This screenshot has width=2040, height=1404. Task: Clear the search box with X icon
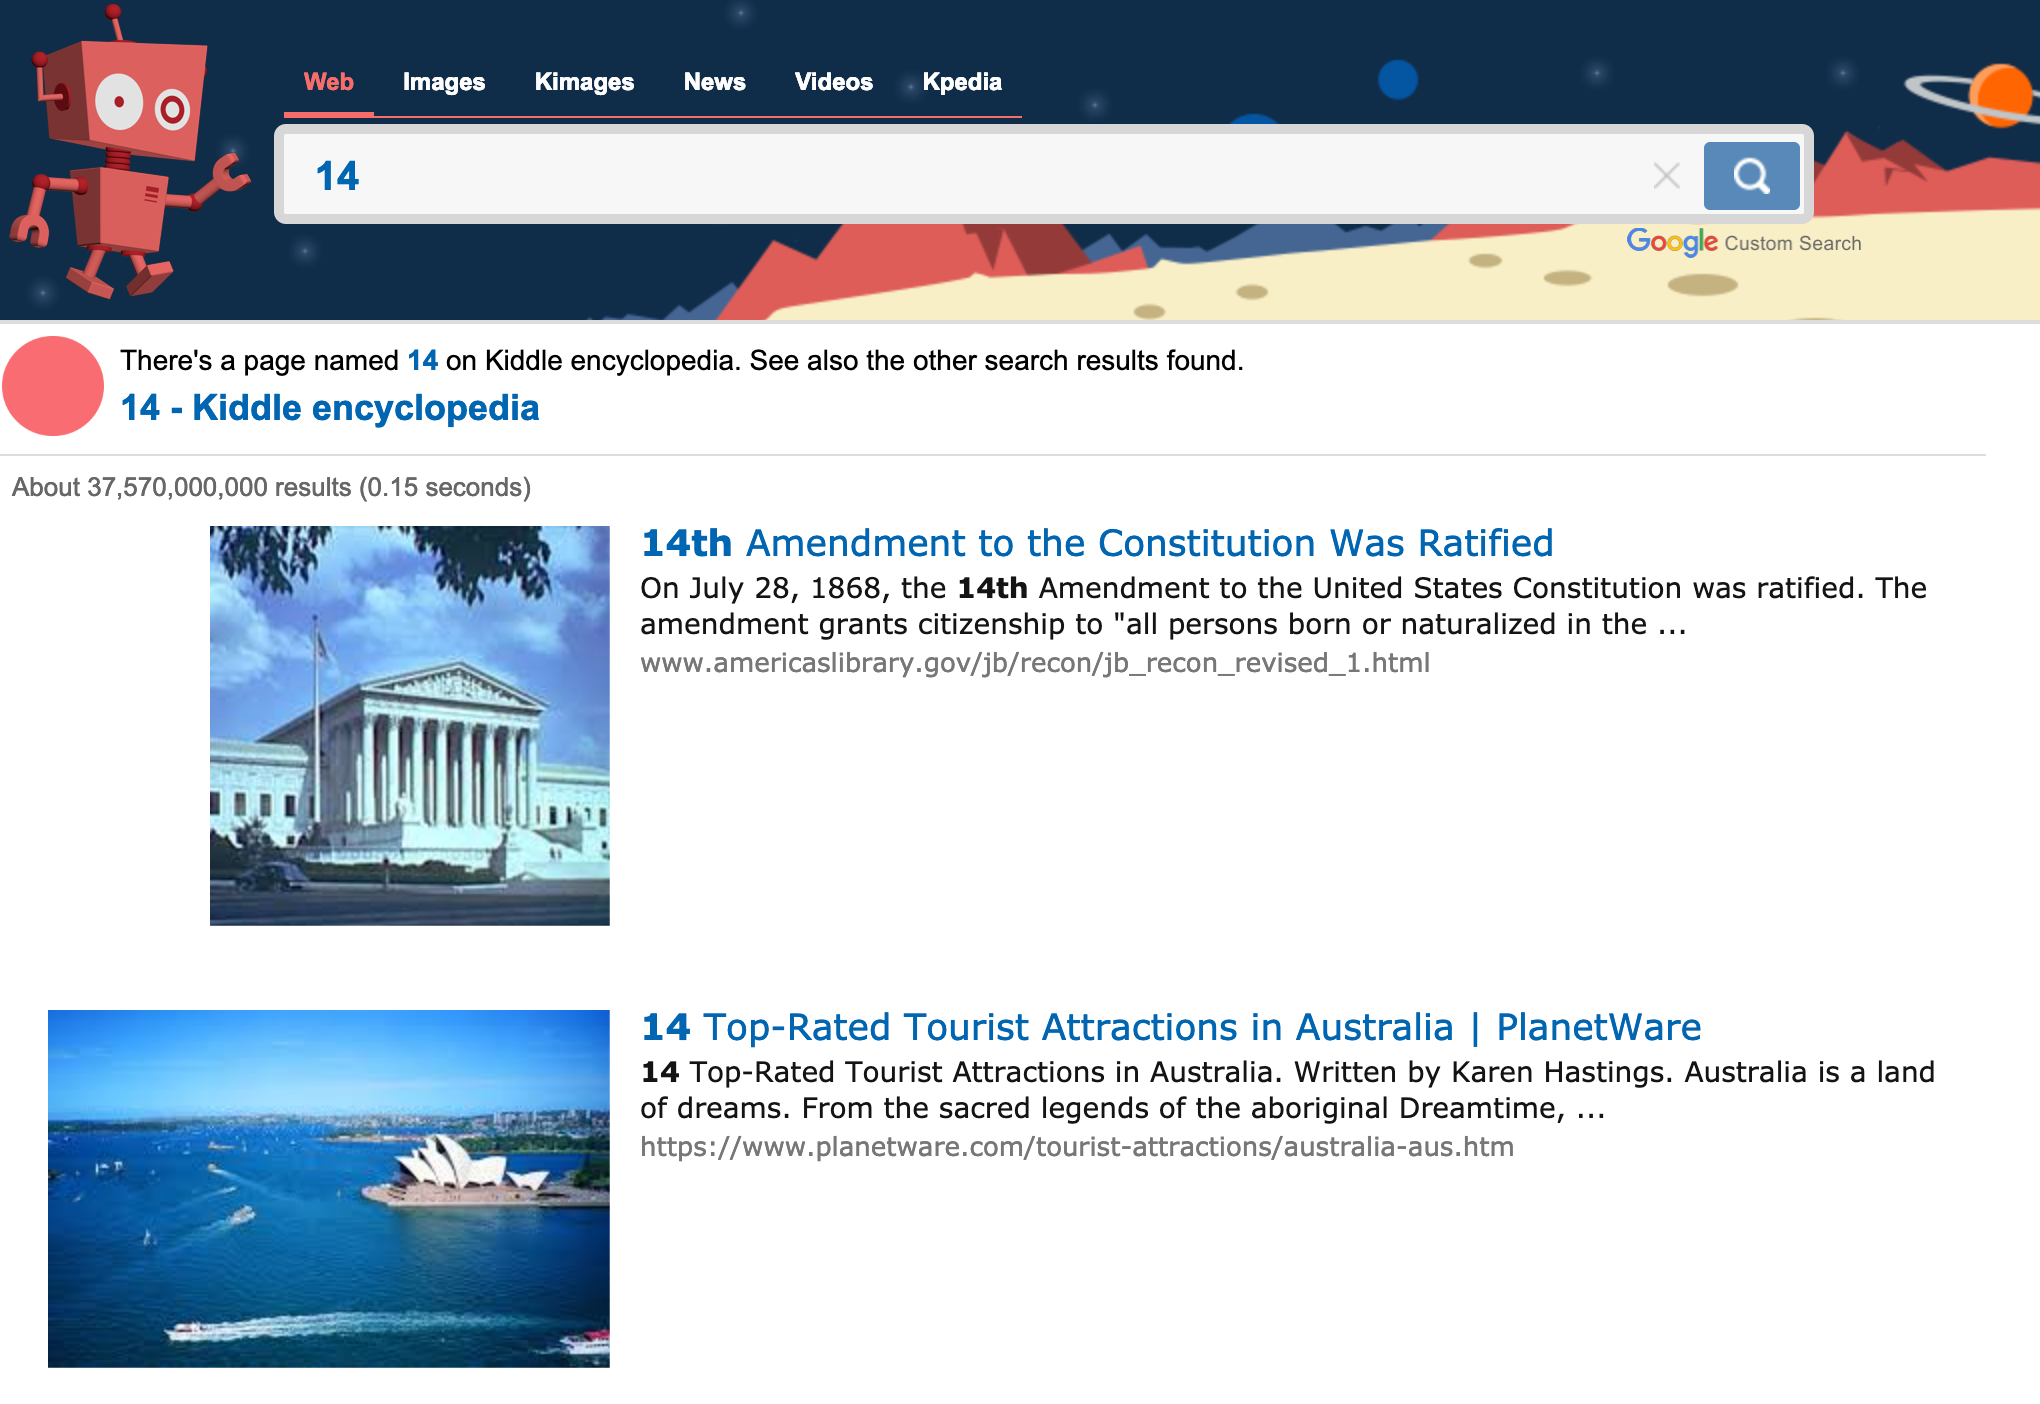pos(1666,176)
